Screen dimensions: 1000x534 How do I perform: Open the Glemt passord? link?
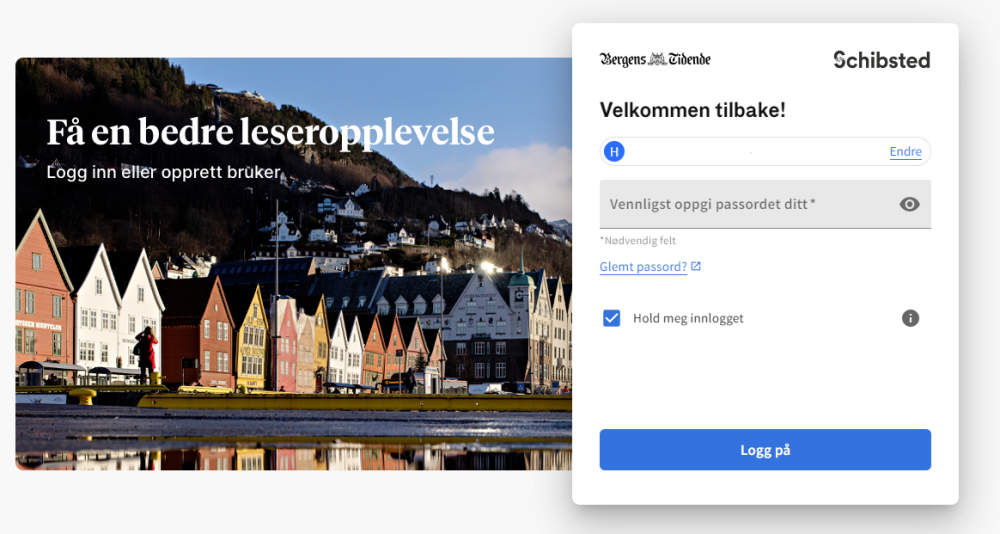(x=643, y=267)
